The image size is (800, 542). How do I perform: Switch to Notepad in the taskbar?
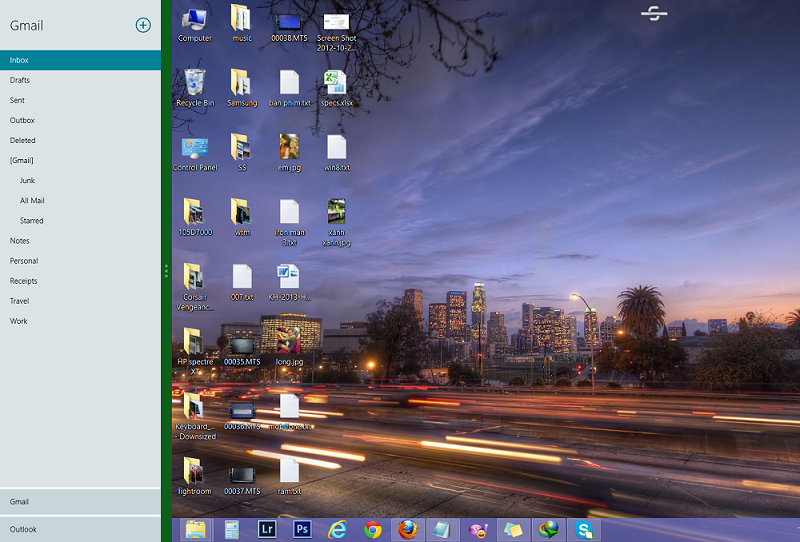pyautogui.click(x=442, y=530)
